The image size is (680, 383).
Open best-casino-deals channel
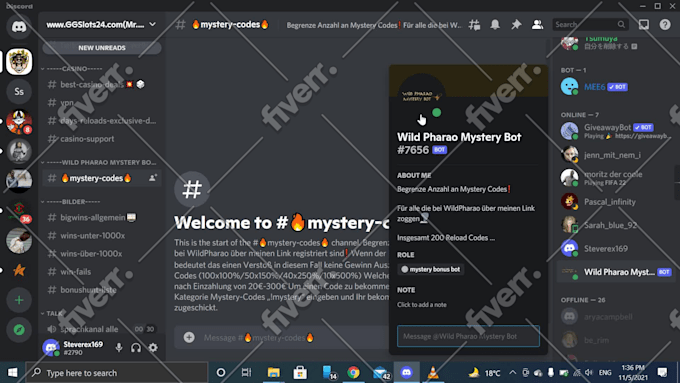click(102, 84)
